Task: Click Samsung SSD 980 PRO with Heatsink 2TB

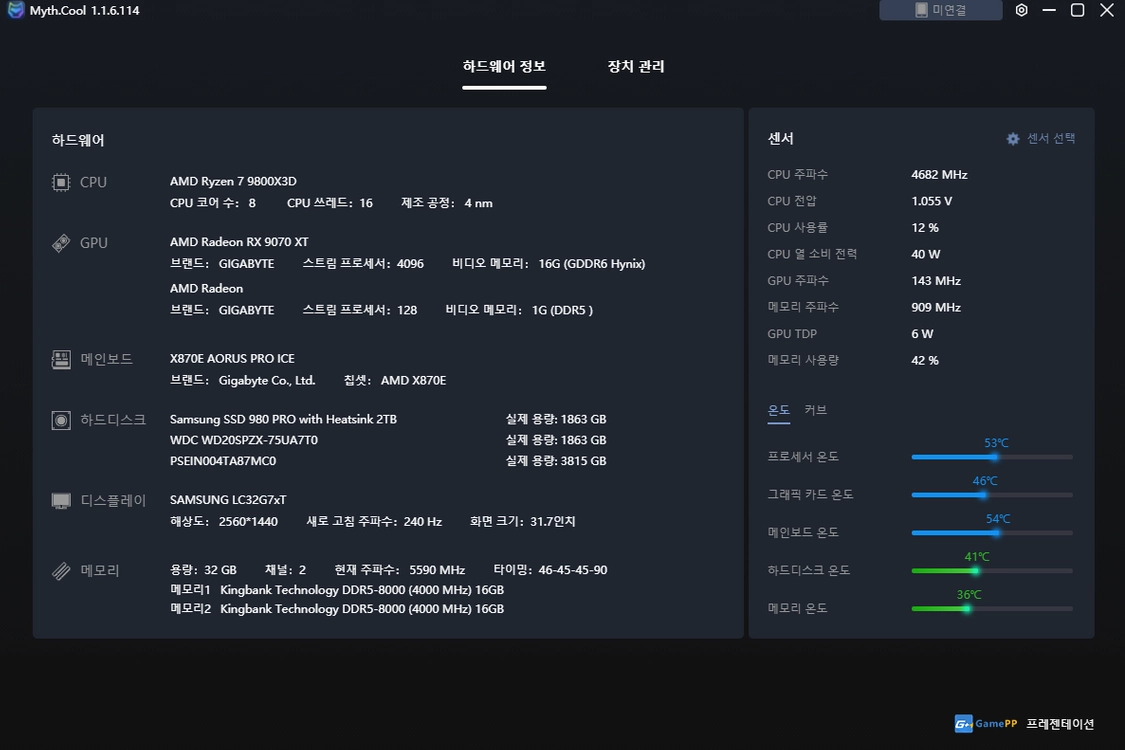Action: [x=283, y=419]
